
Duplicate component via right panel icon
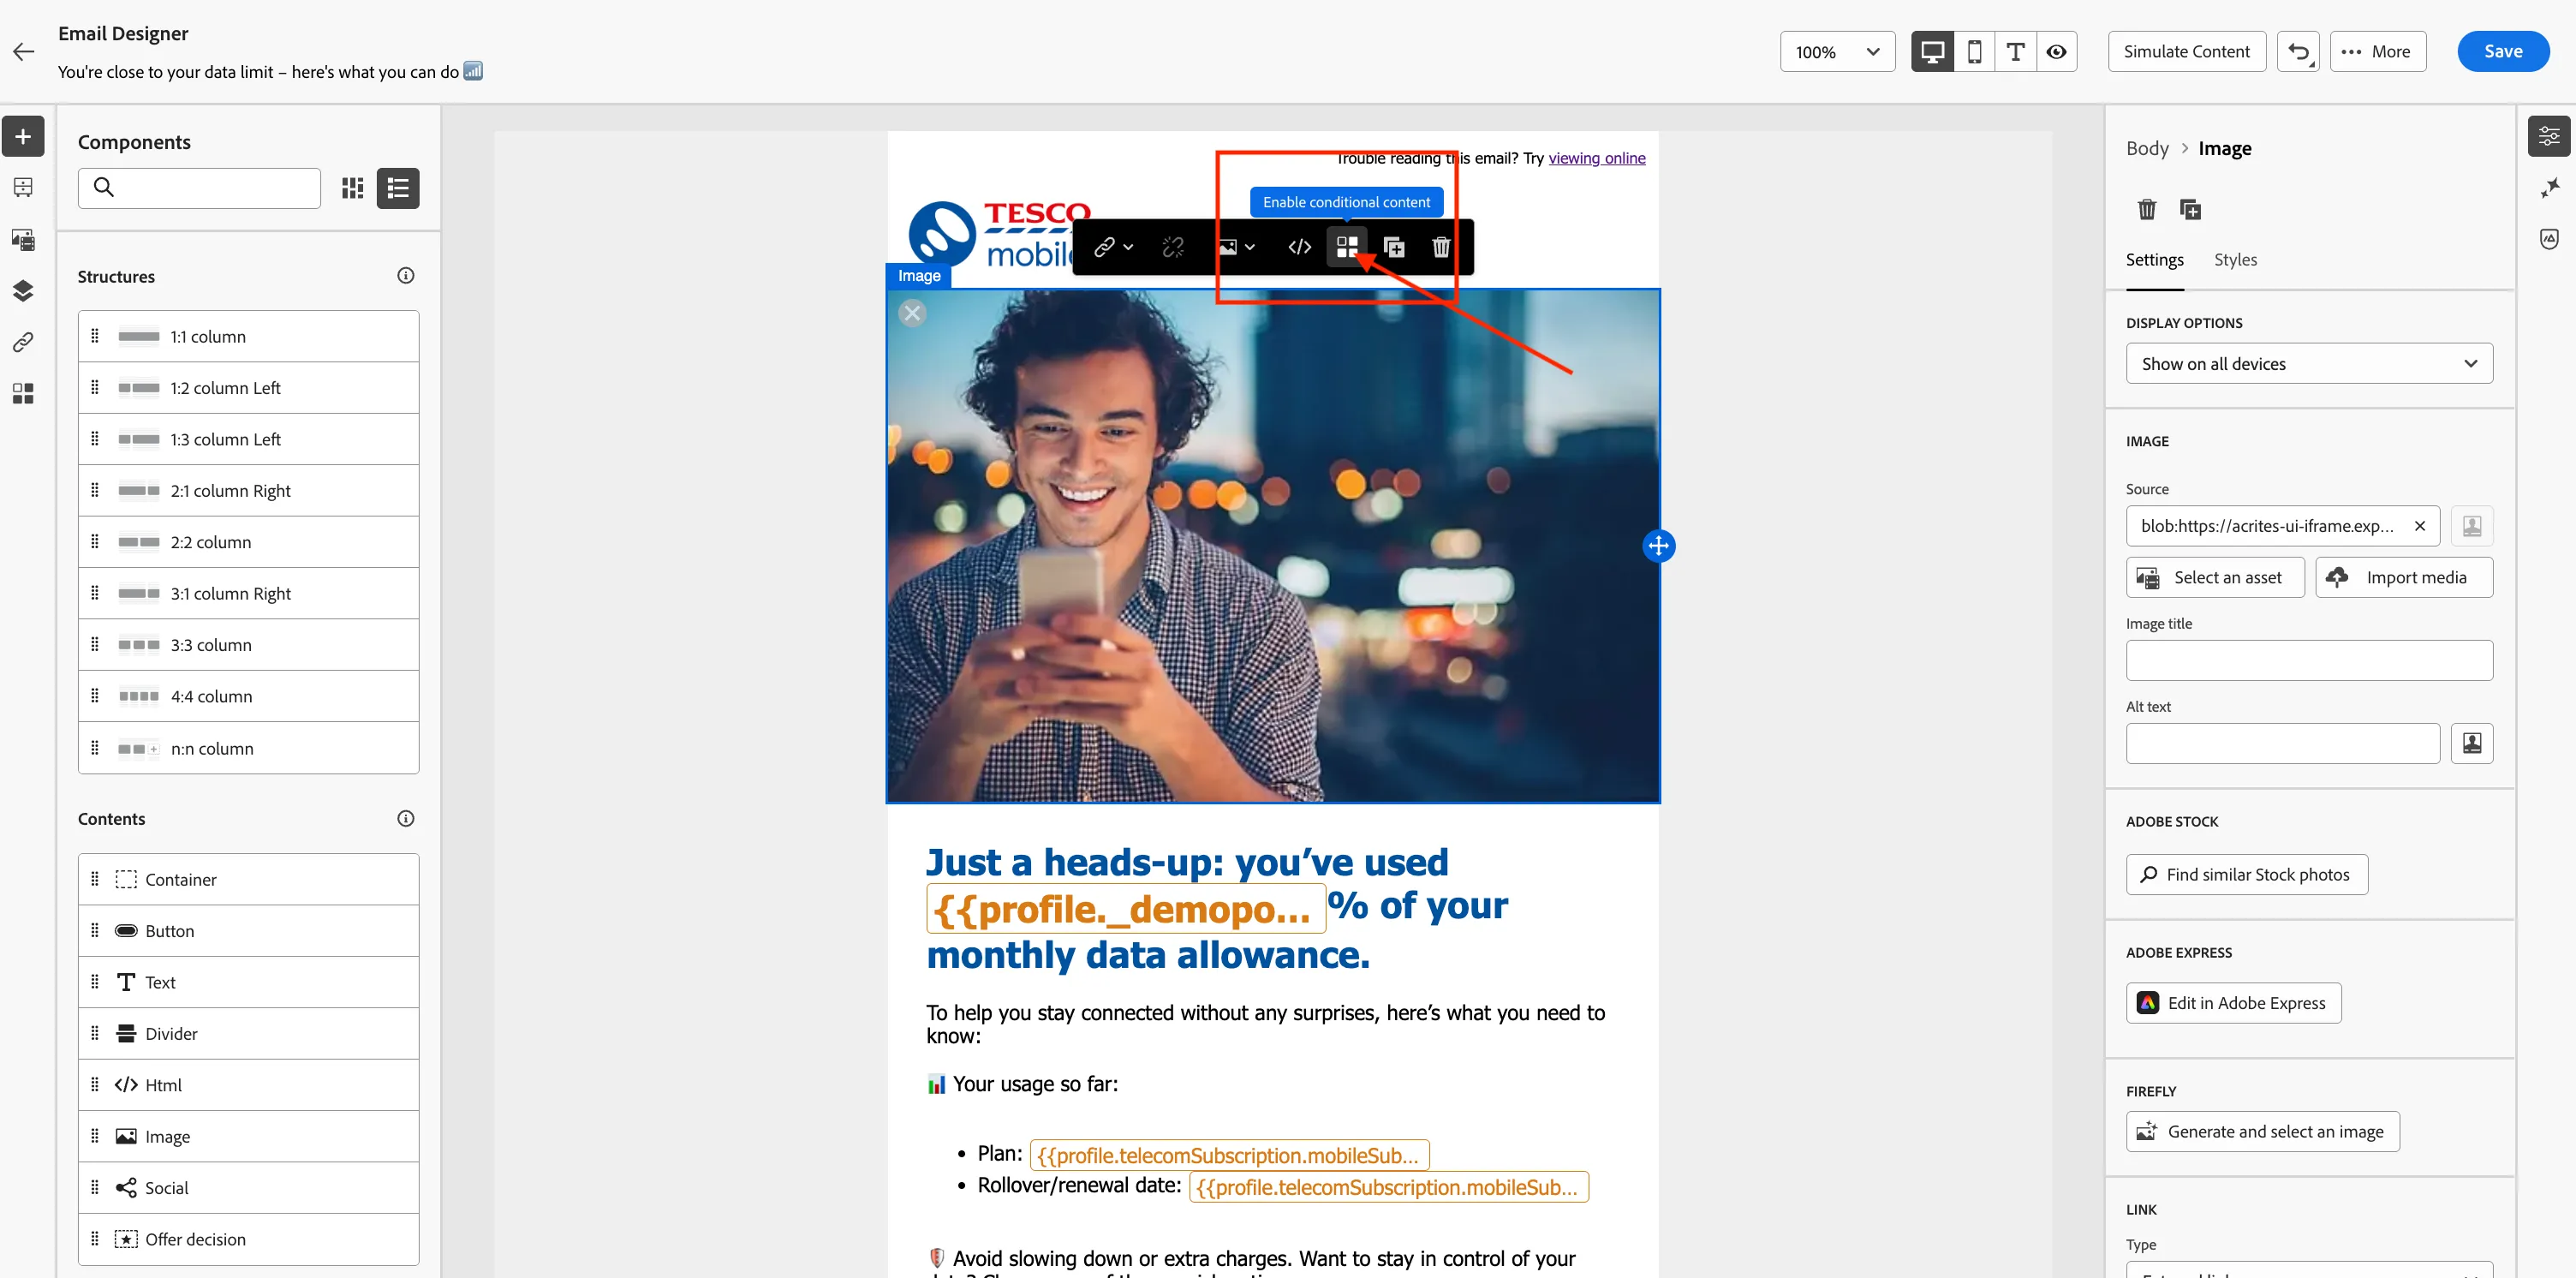(2190, 209)
